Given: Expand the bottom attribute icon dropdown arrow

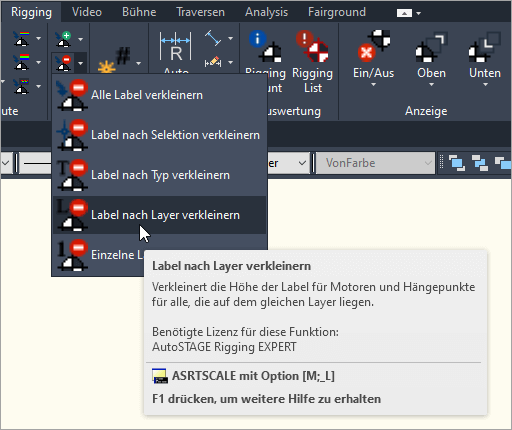Looking at the screenshot, I should [38, 86].
